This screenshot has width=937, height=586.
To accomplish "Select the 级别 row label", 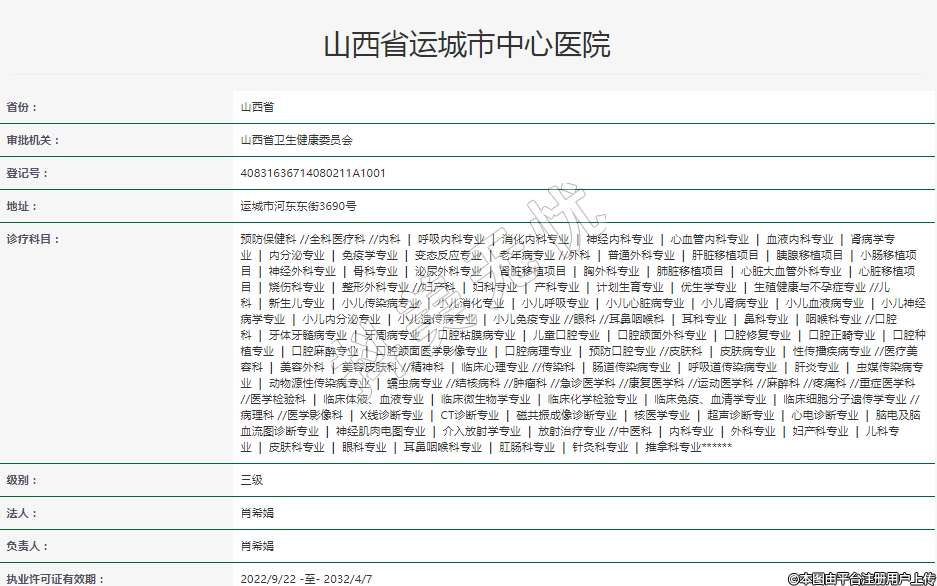I will 24,480.
